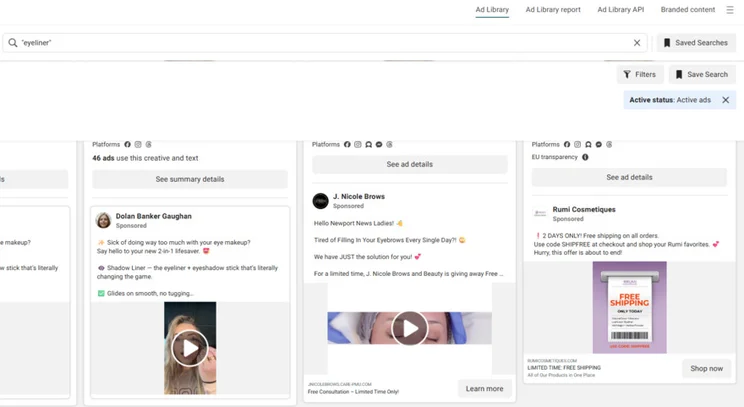
Task: Click "46 ads use this creative and text"
Action: 145,158
